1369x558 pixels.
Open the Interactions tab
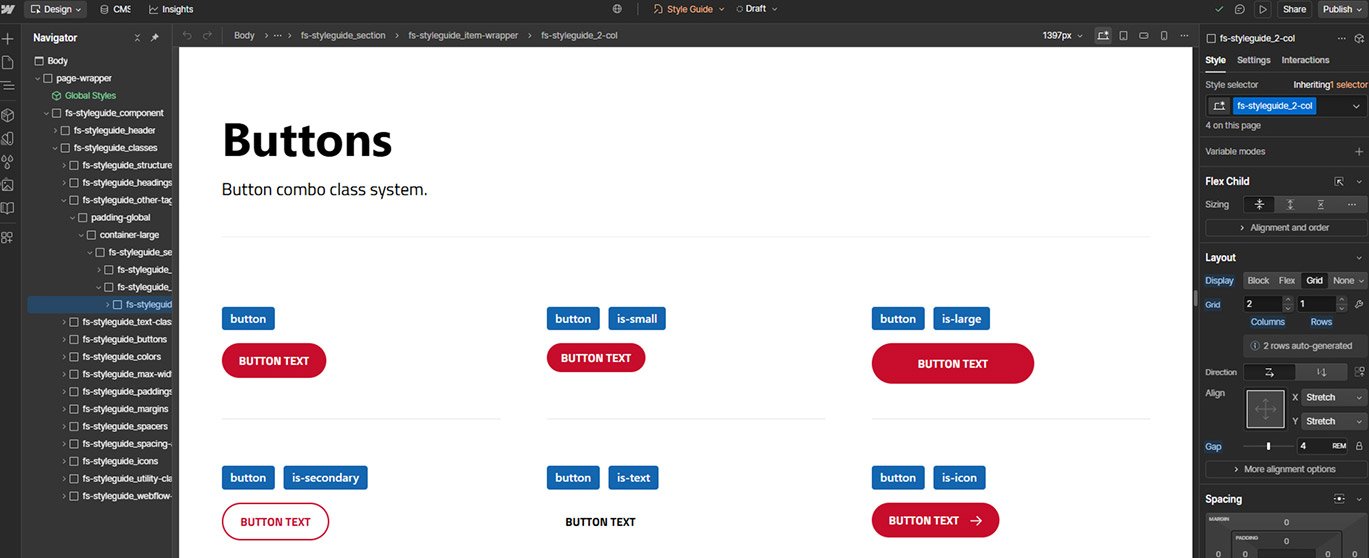[x=1306, y=60]
